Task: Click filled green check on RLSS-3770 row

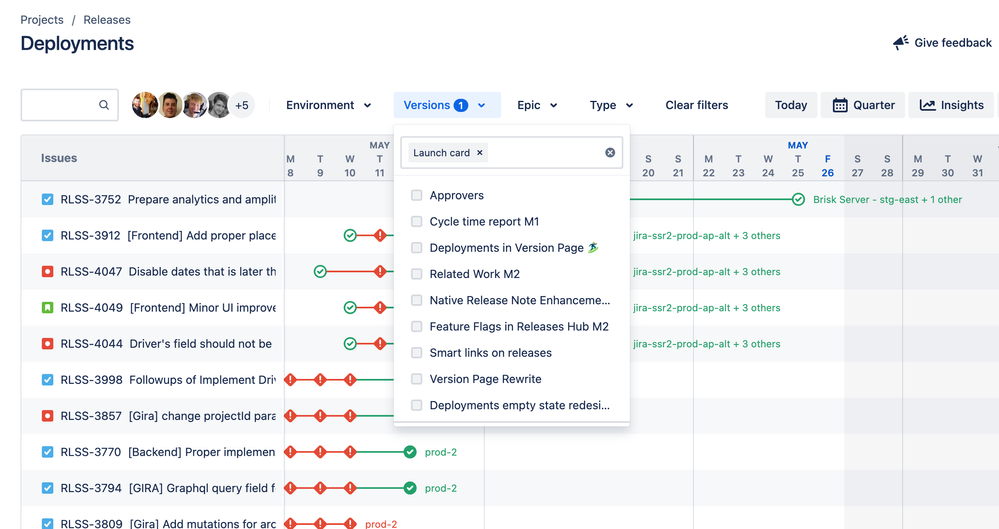Action: tap(410, 452)
